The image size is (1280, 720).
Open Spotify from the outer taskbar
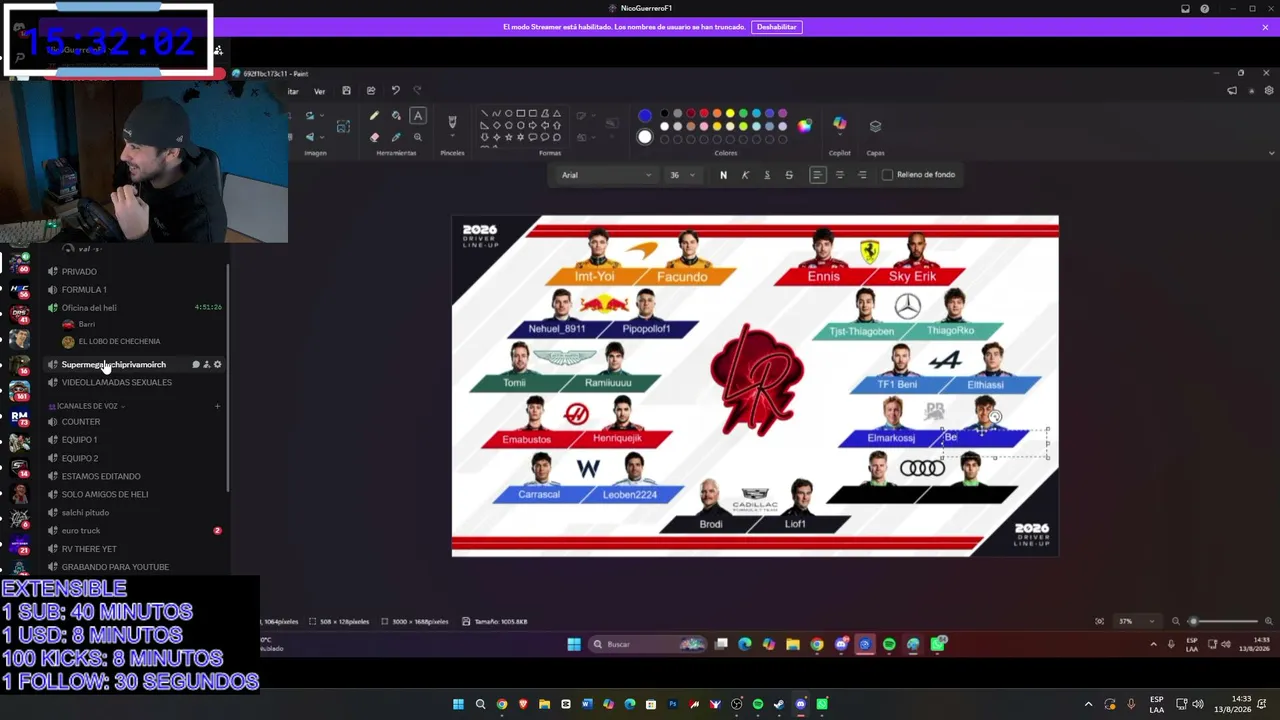coord(757,704)
